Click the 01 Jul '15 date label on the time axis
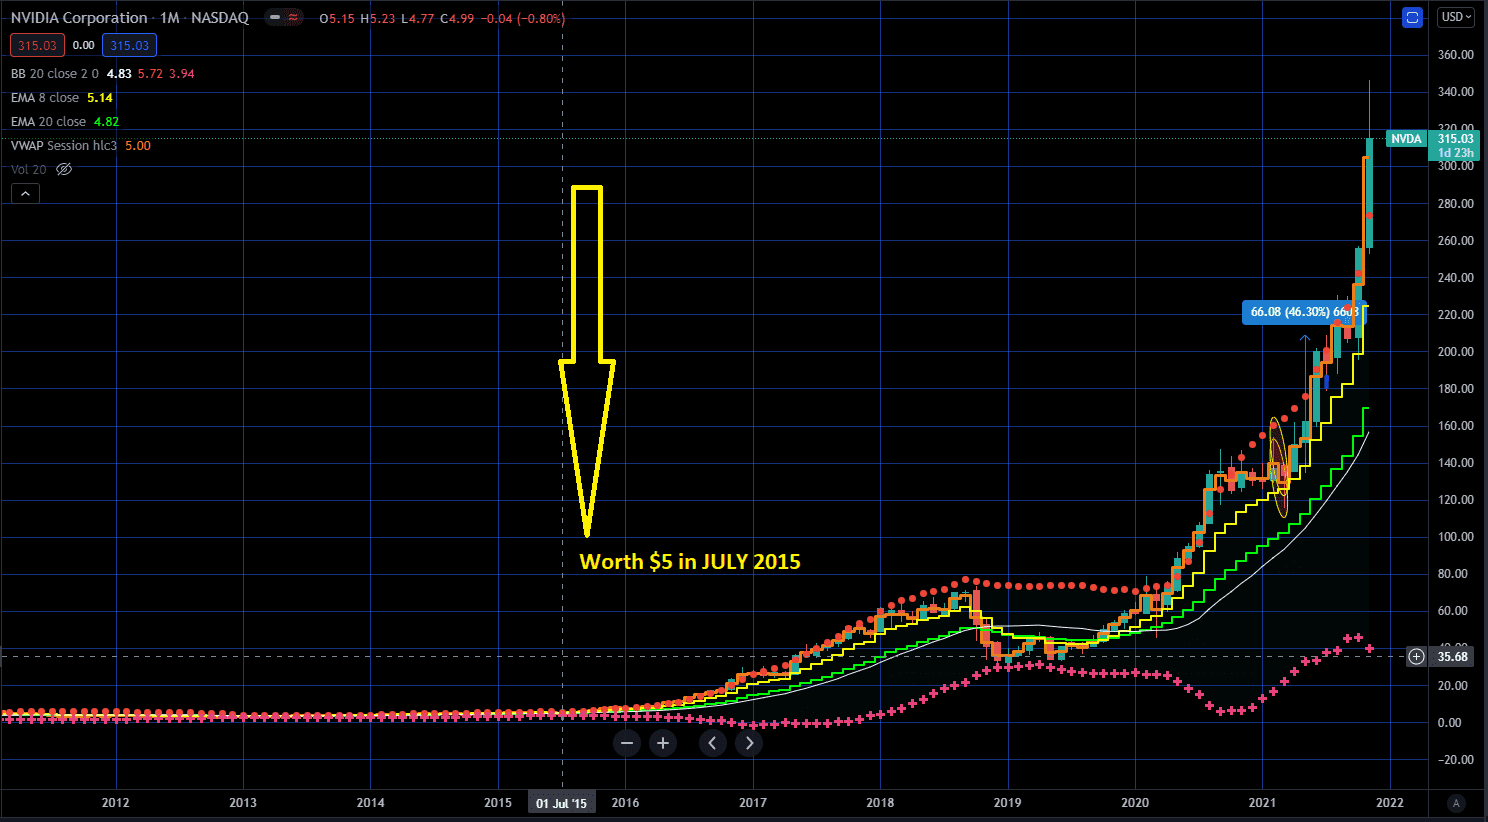1488x822 pixels. tap(561, 803)
